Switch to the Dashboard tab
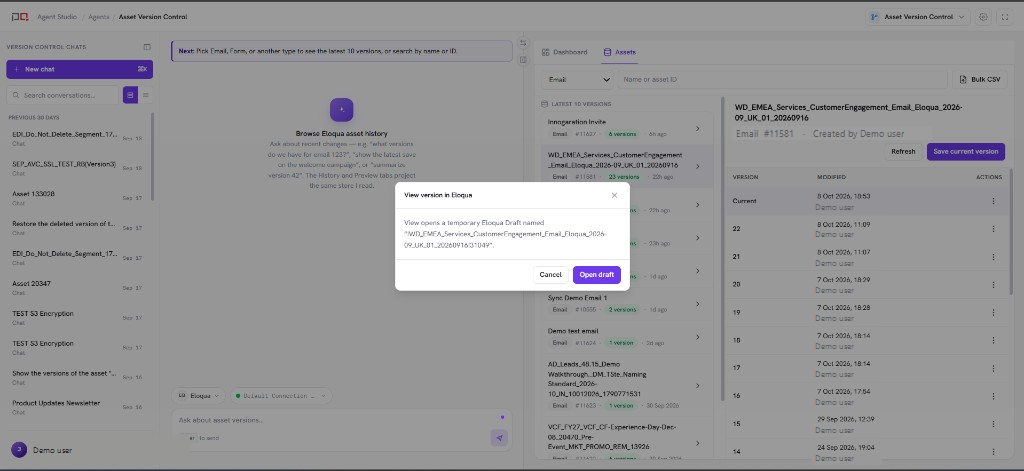Screen dimensions: 1024x471 [564, 52]
